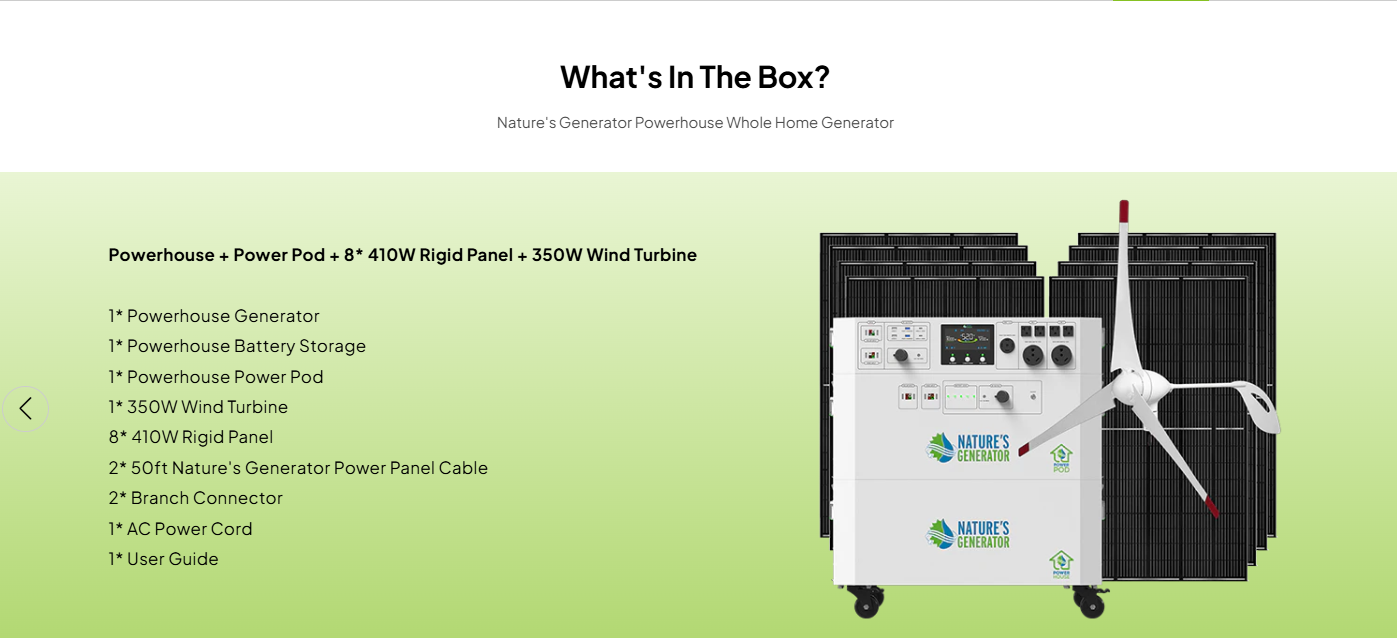
Task: Select the '8* 410W Rigid Panel' line
Action: (191, 437)
